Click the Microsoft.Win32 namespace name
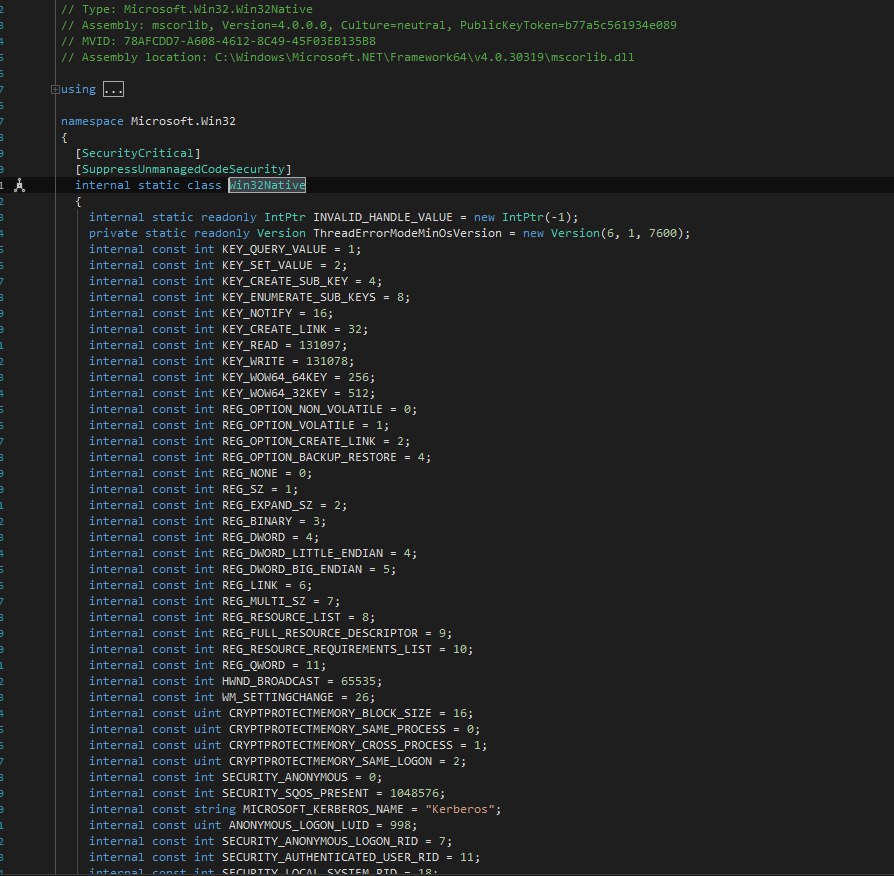Image resolution: width=894 pixels, height=876 pixels. click(183, 121)
